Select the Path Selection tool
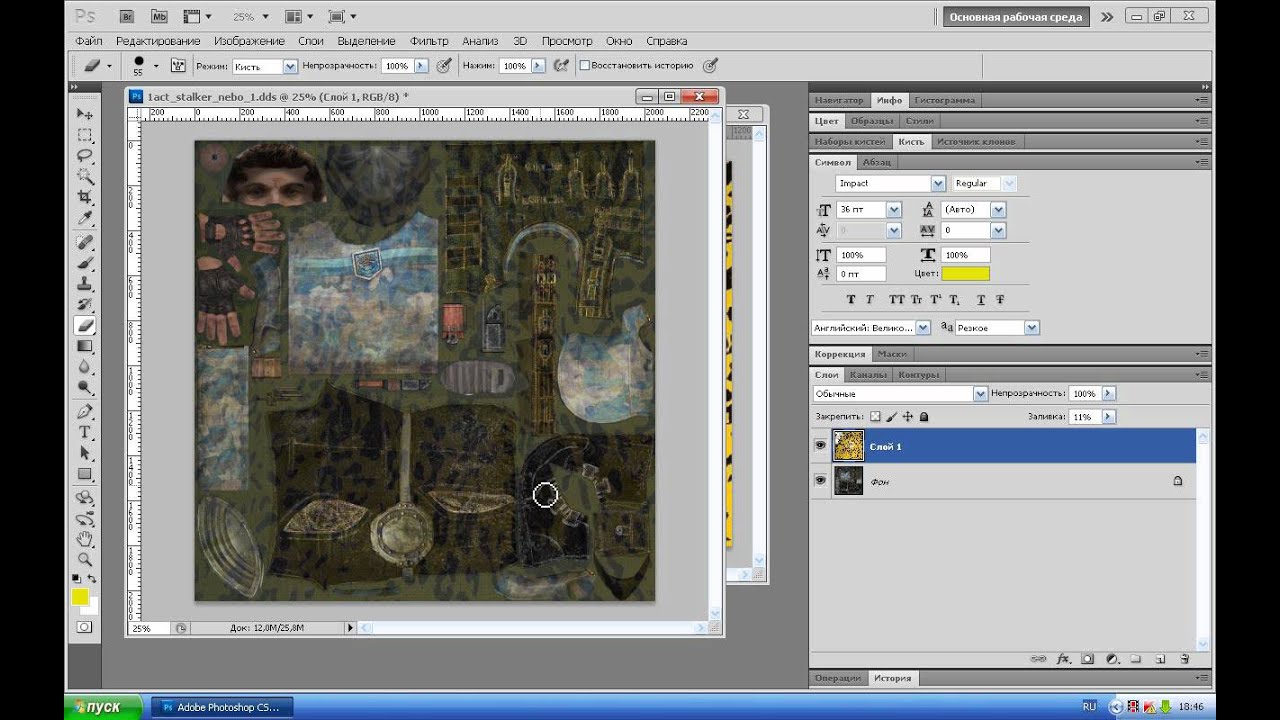The height and width of the screenshot is (720, 1280). (85, 453)
